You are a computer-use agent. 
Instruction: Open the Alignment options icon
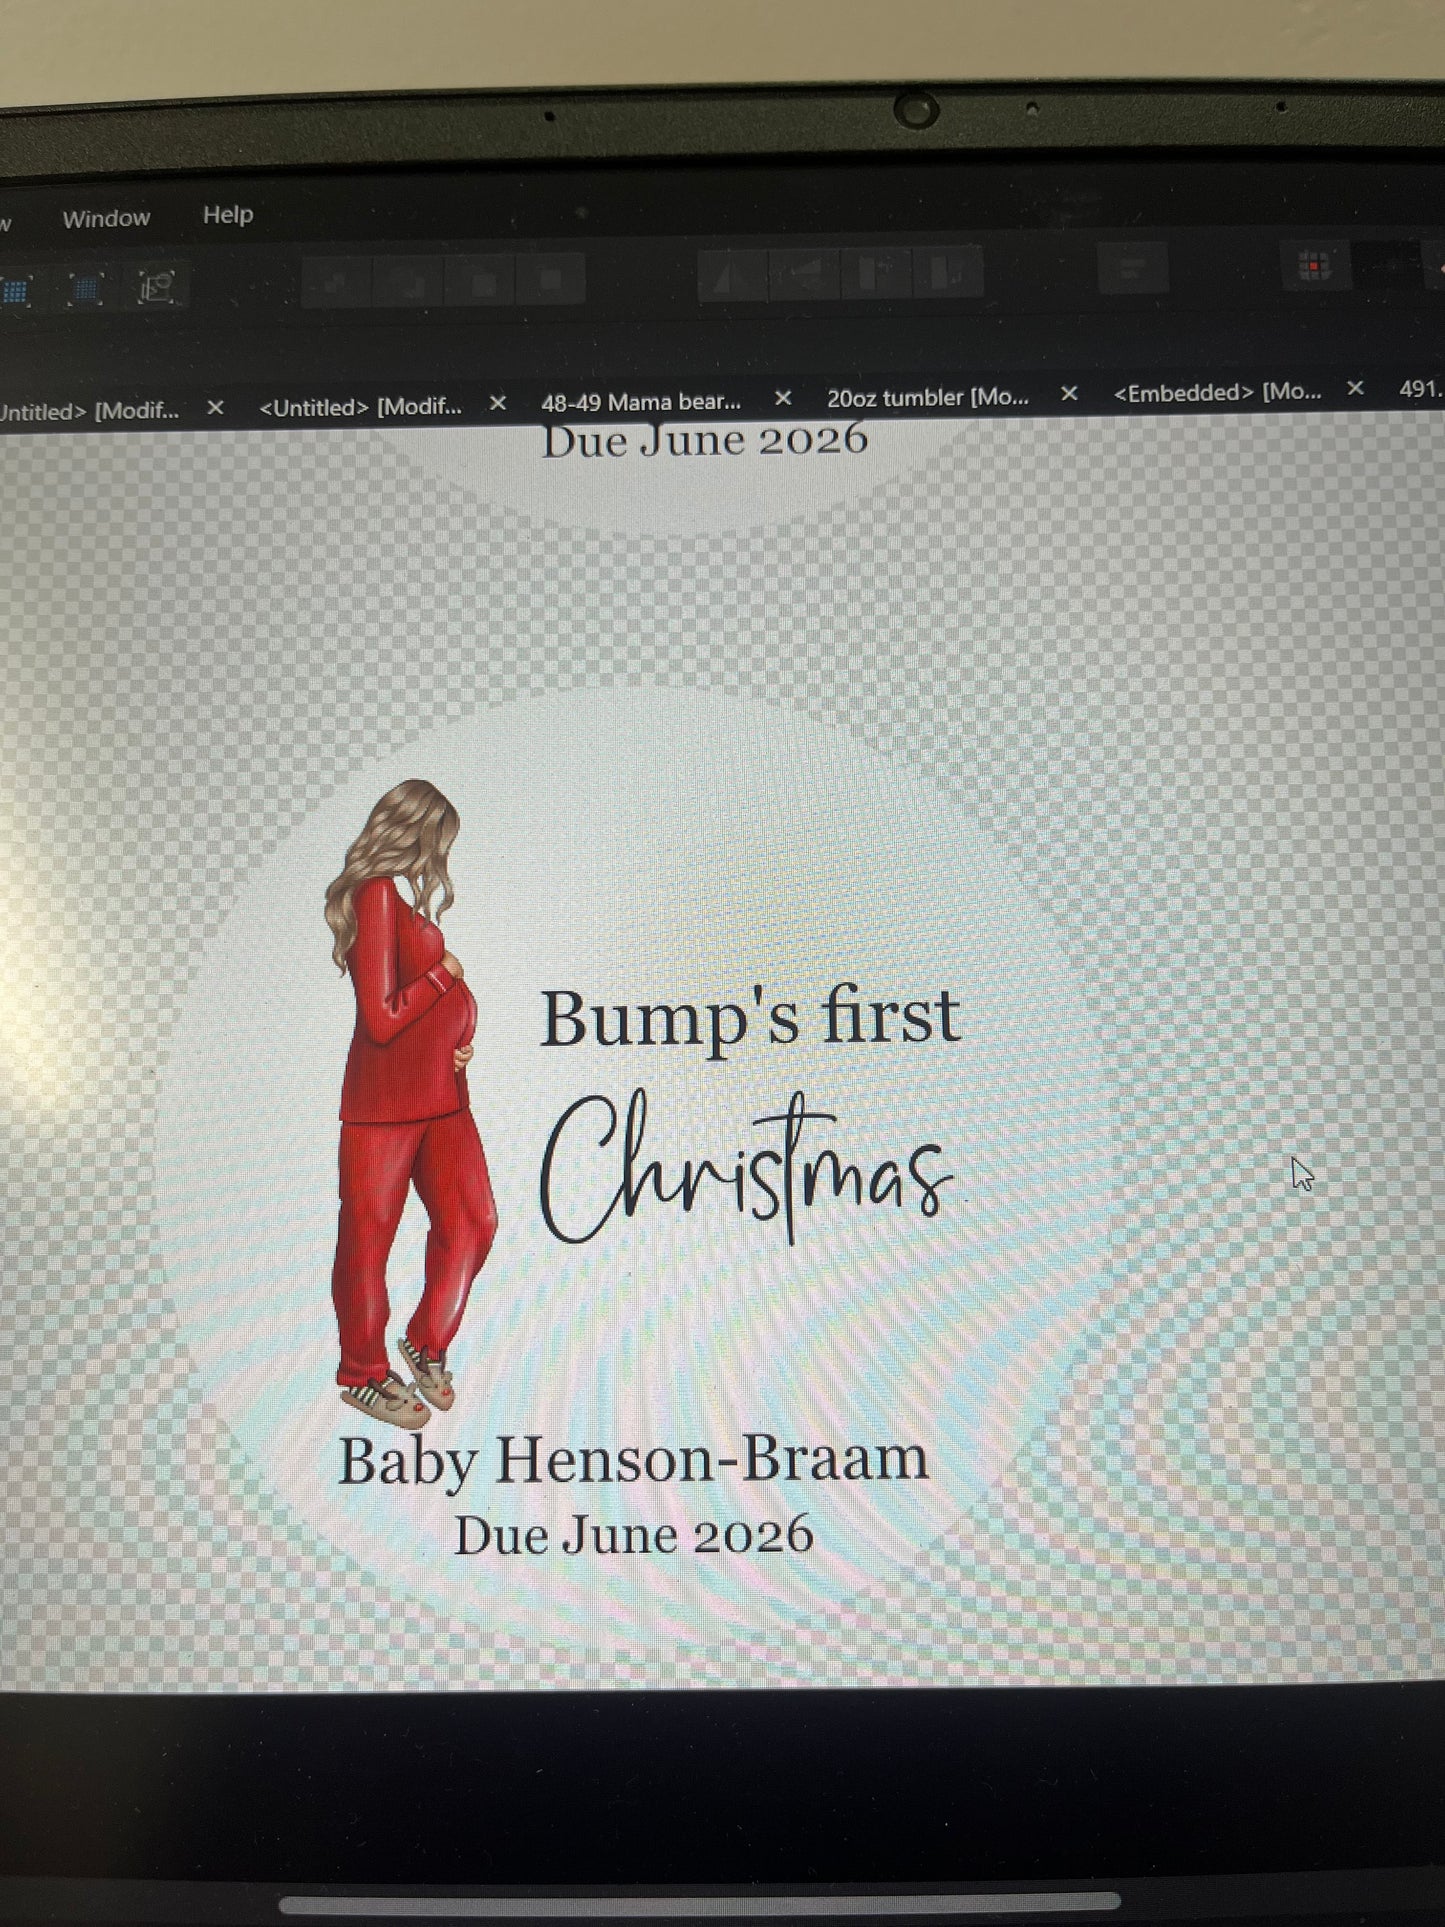(x=1133, y=269)
